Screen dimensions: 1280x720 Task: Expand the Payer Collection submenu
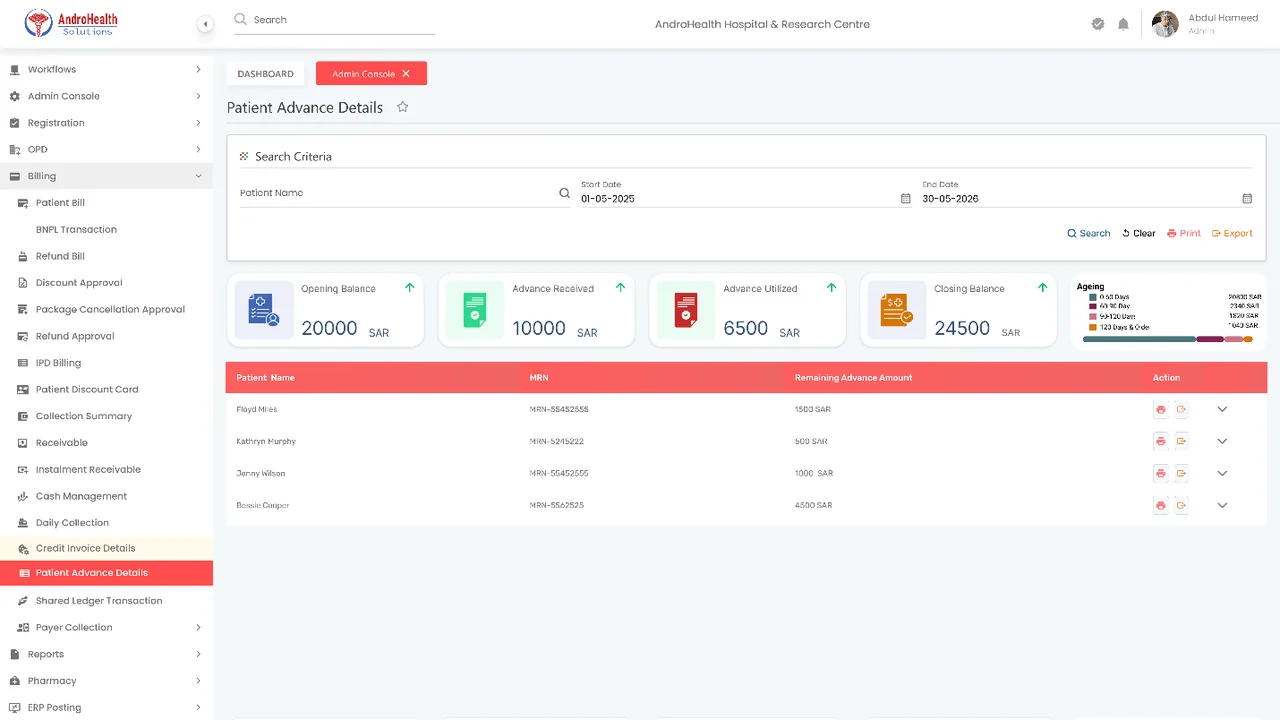pos(198,628)
